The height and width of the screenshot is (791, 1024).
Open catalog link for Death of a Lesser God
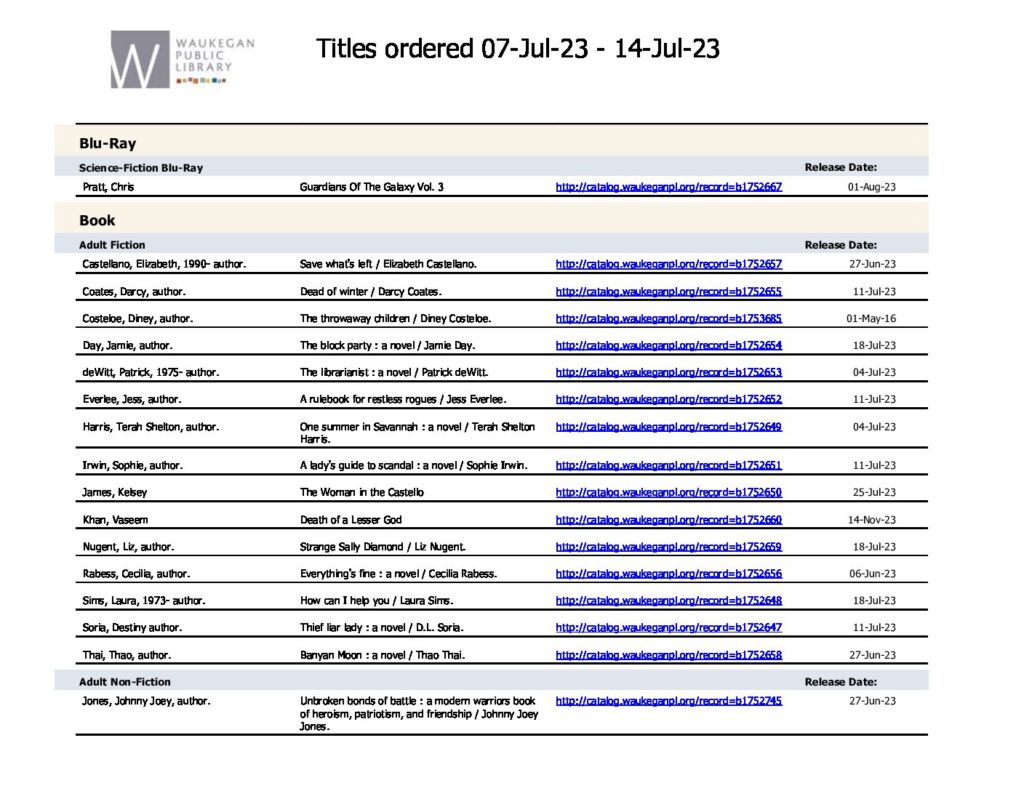tap(669, 520)
